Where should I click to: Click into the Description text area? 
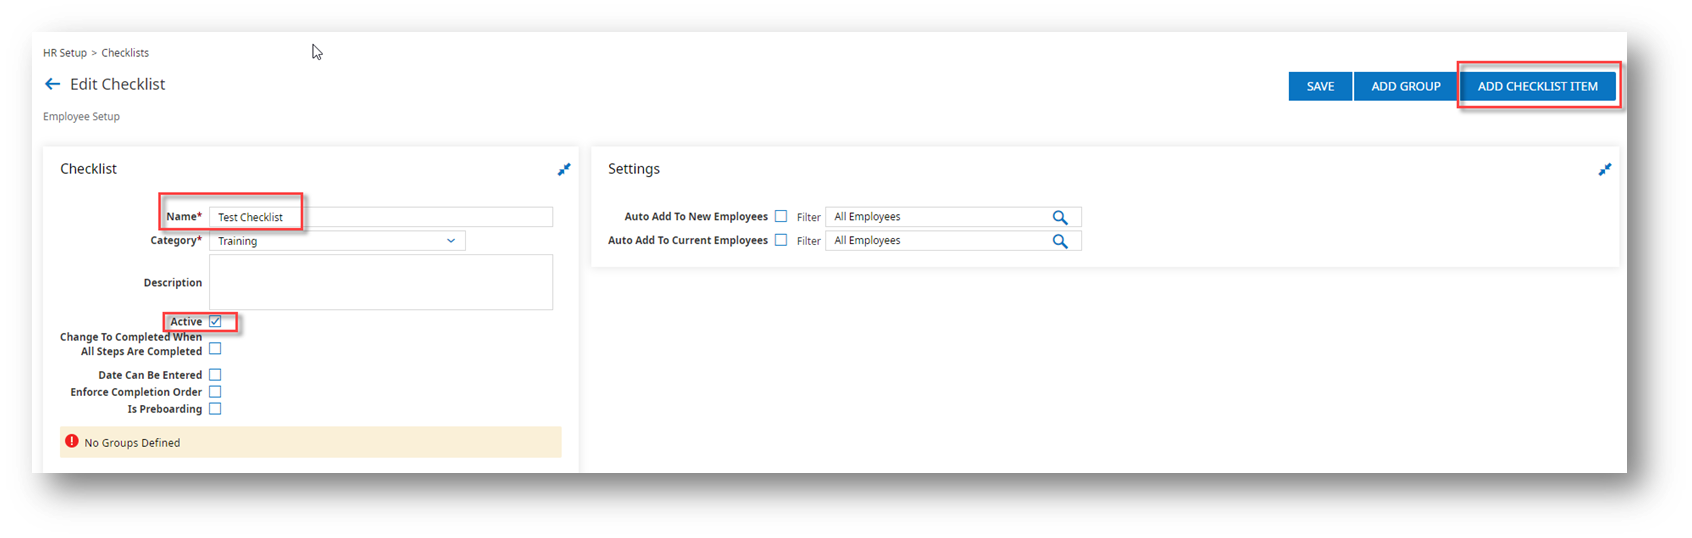(x=381, y=282)
